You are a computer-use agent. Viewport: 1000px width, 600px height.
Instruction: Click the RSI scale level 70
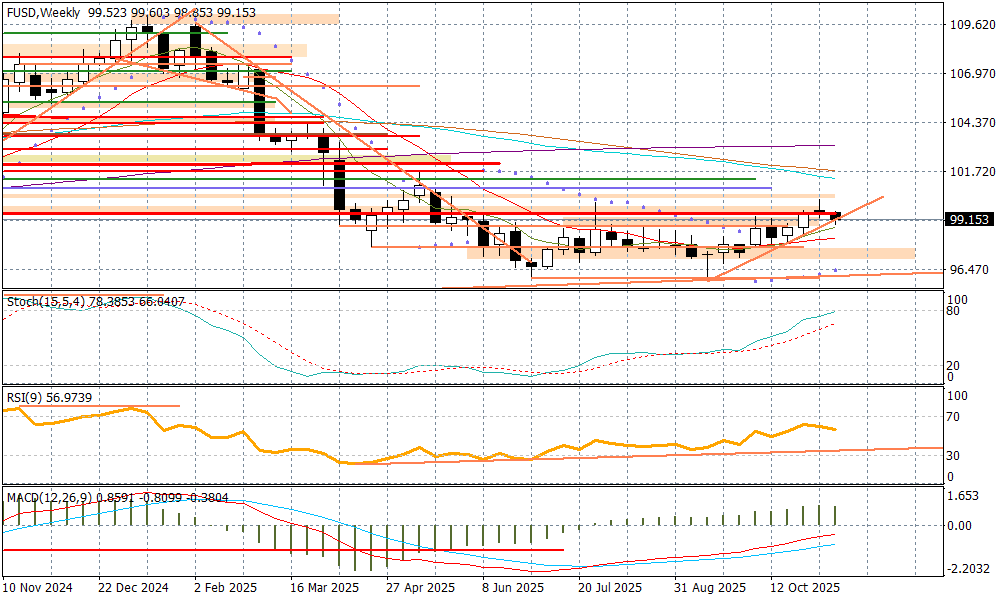pos(955,417)
